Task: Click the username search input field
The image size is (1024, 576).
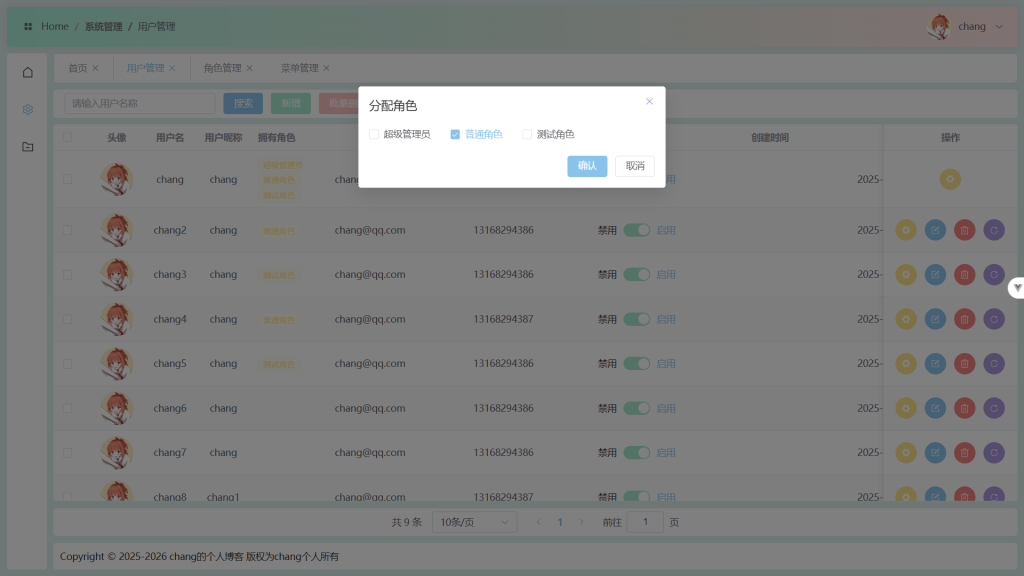Action: click(140, 103)
